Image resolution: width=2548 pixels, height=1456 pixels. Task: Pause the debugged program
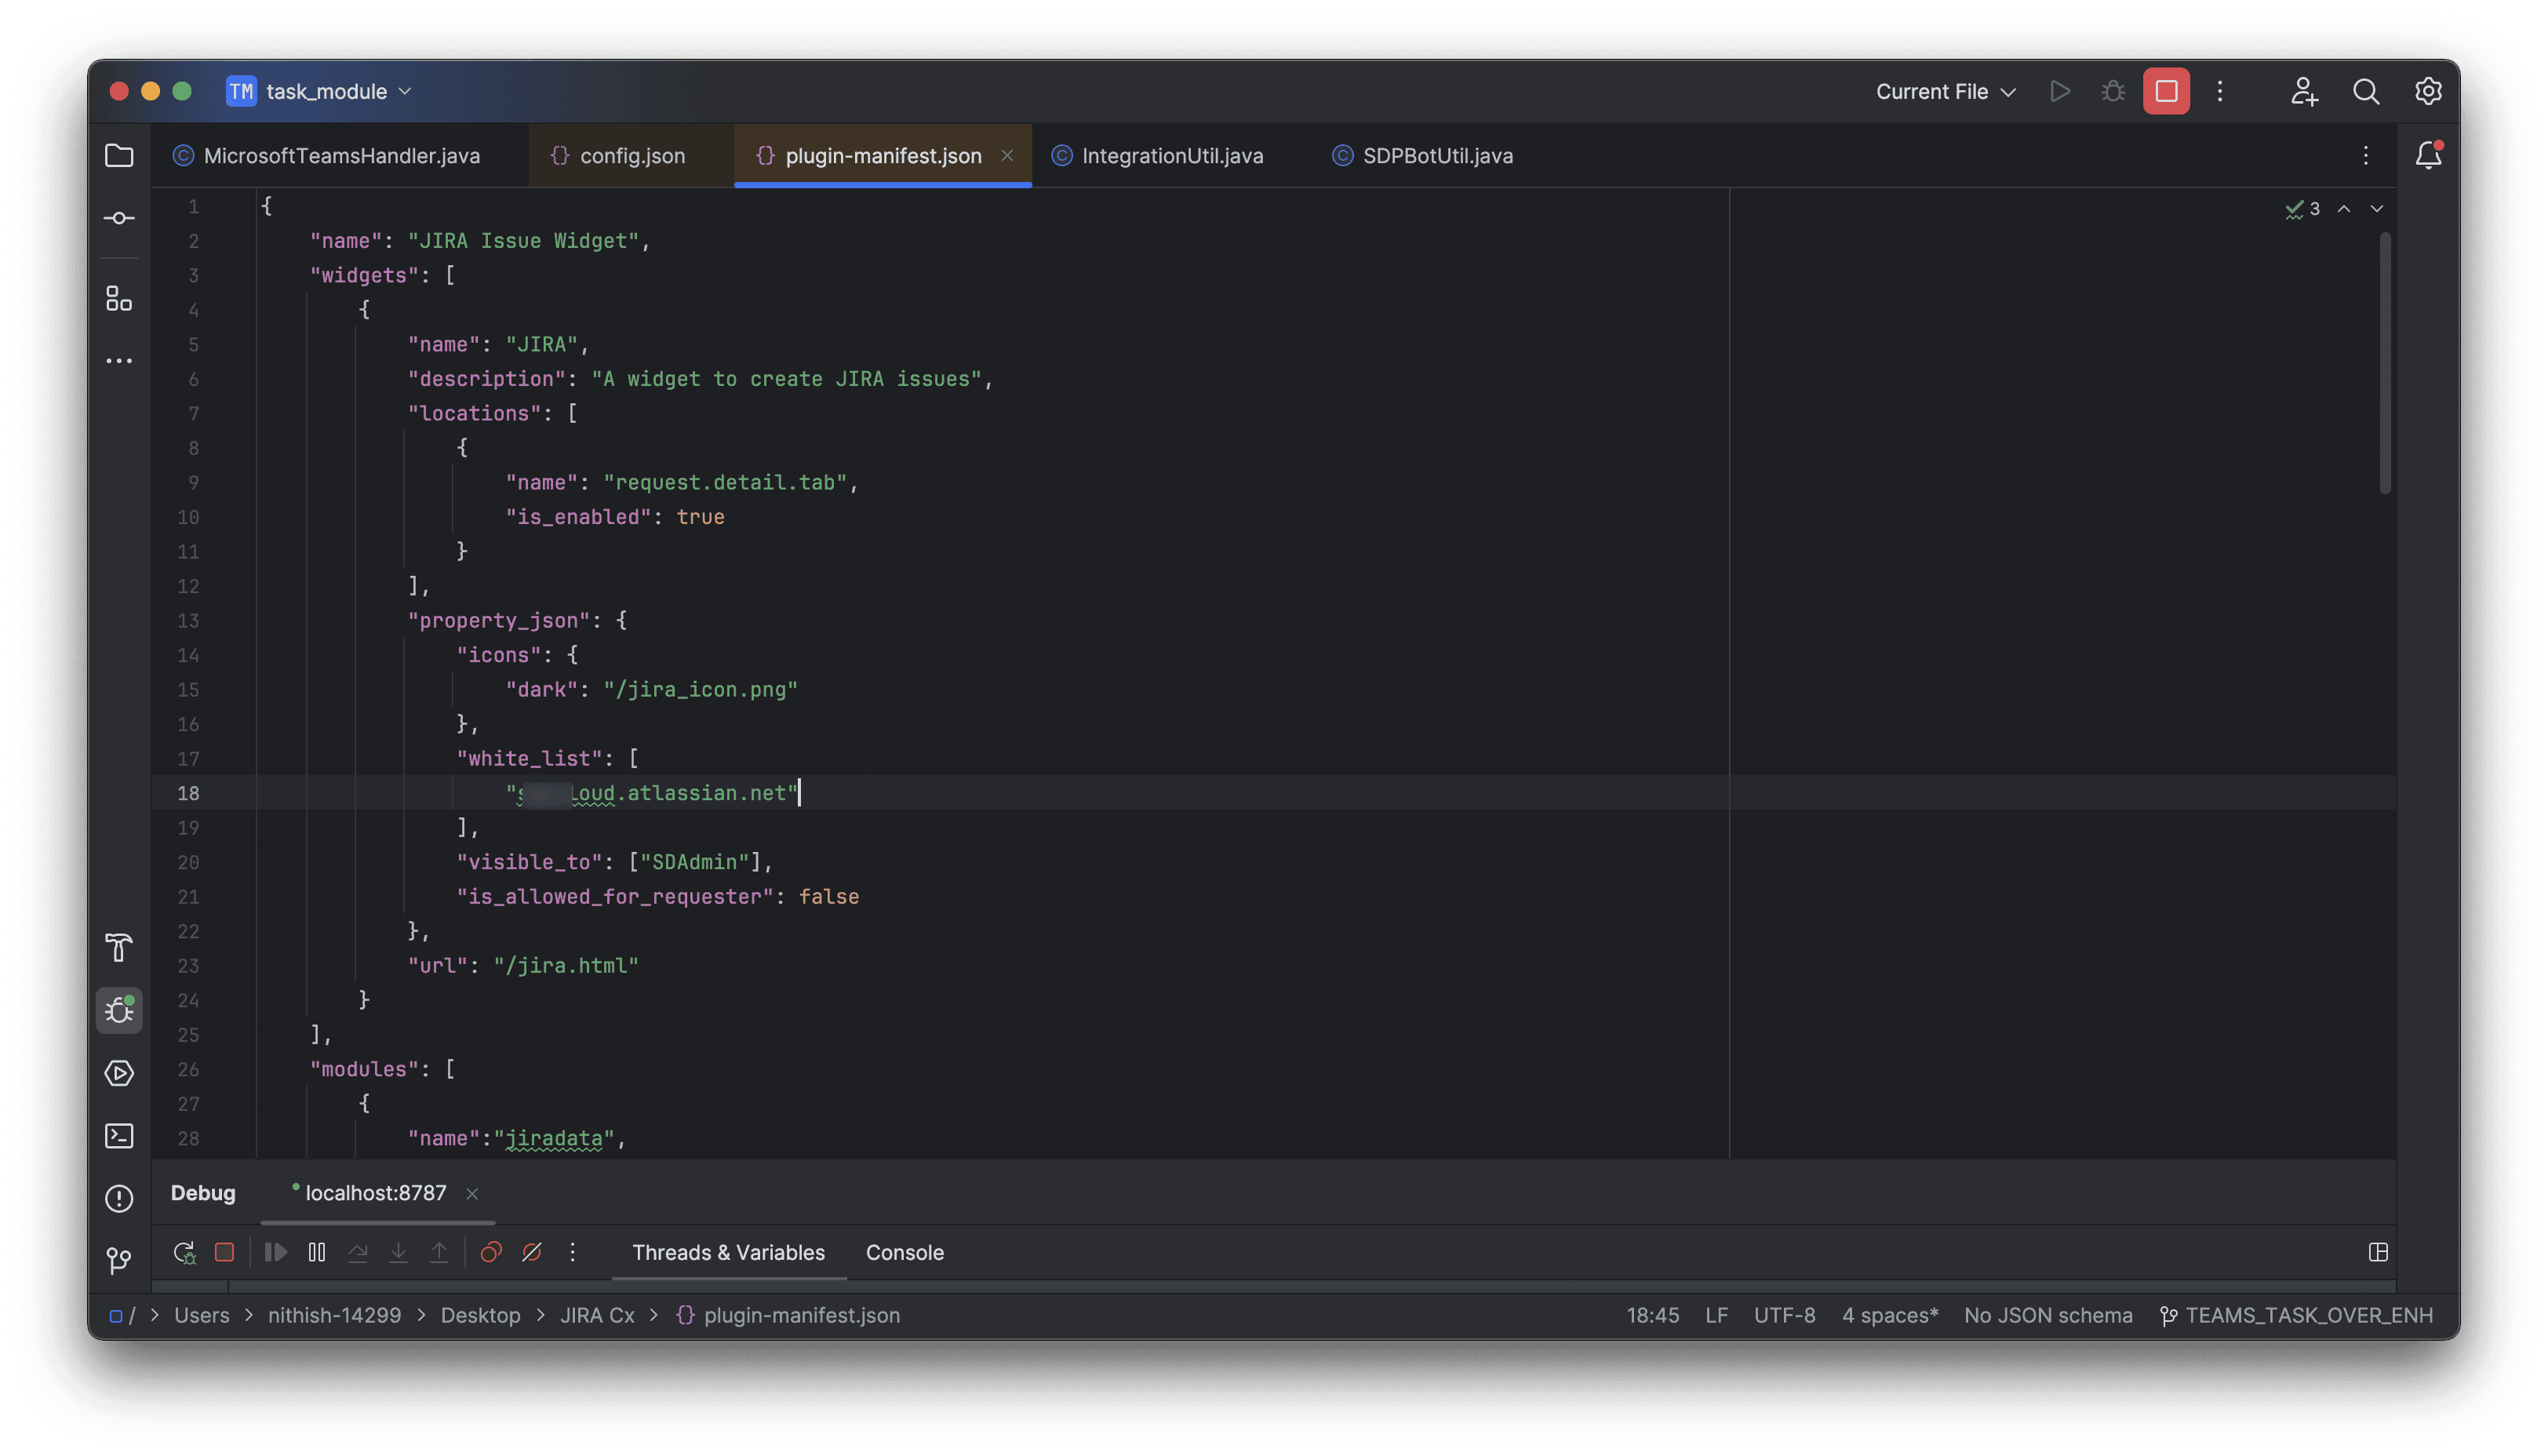[x=316, y=1252]
